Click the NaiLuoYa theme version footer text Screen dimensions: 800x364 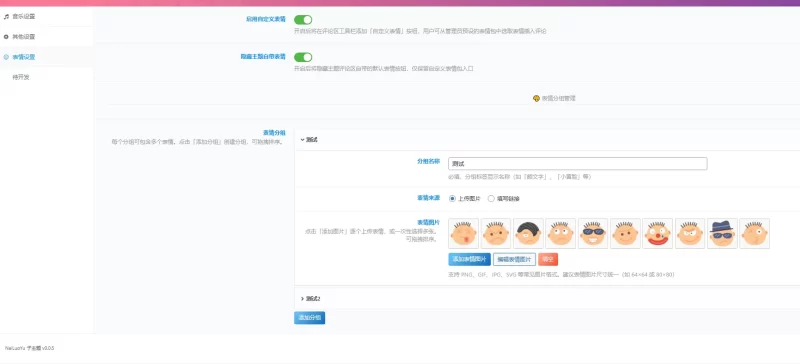[30, 348]
